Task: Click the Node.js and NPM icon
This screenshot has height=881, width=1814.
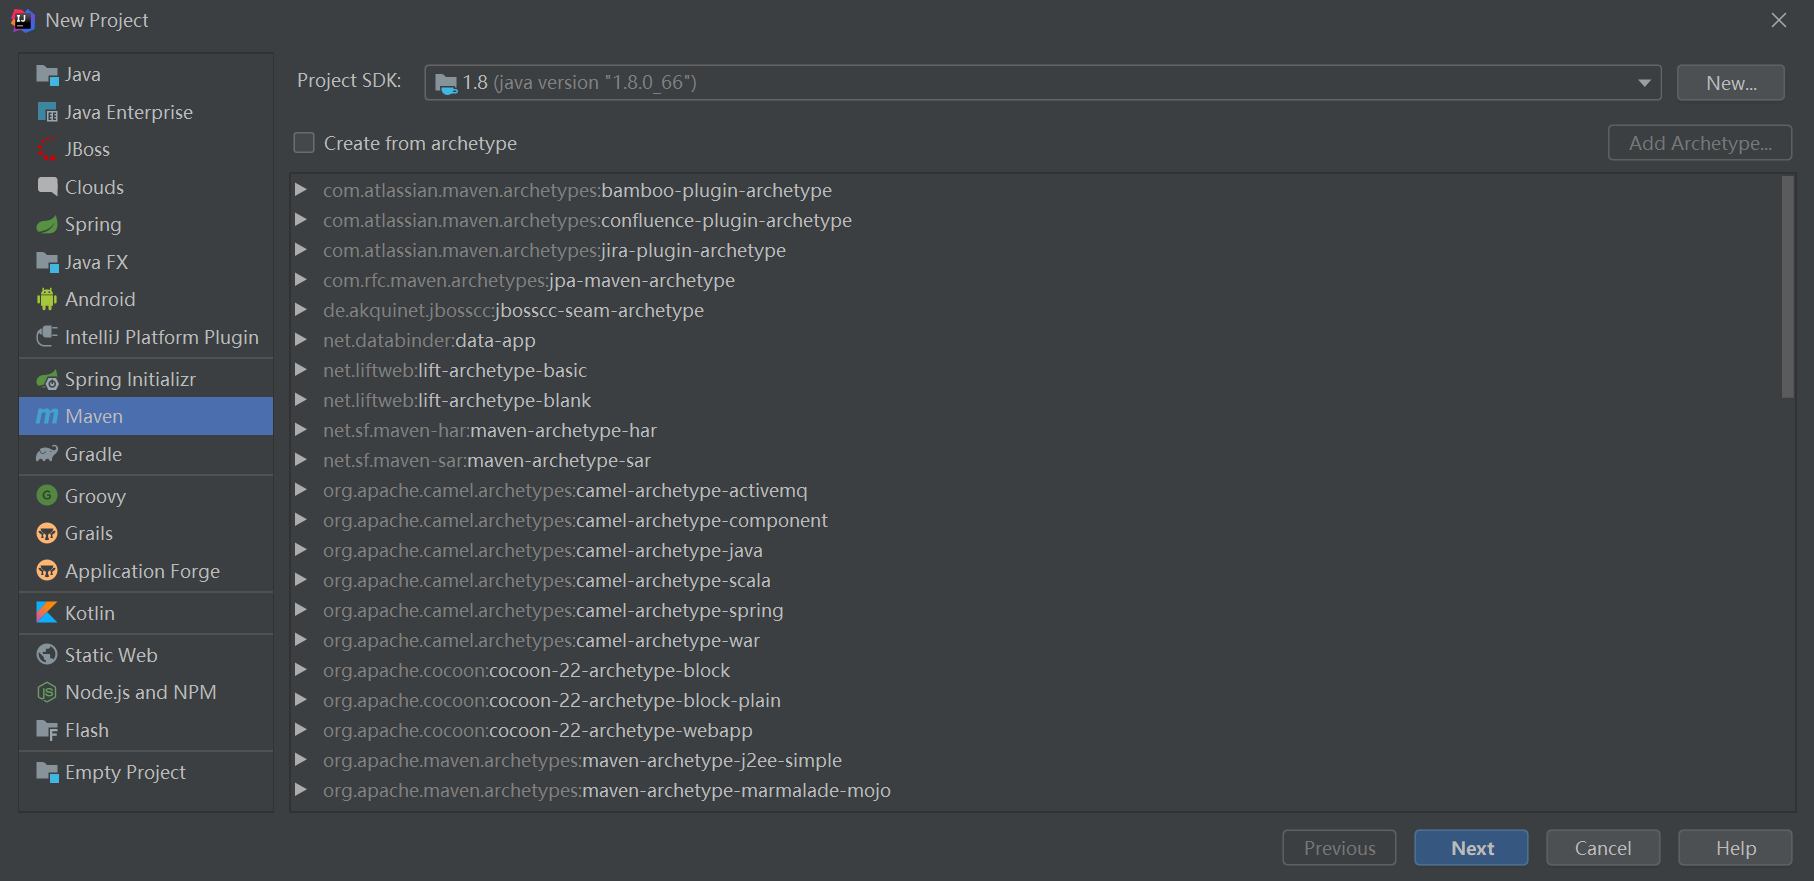Action: [47, 692]
